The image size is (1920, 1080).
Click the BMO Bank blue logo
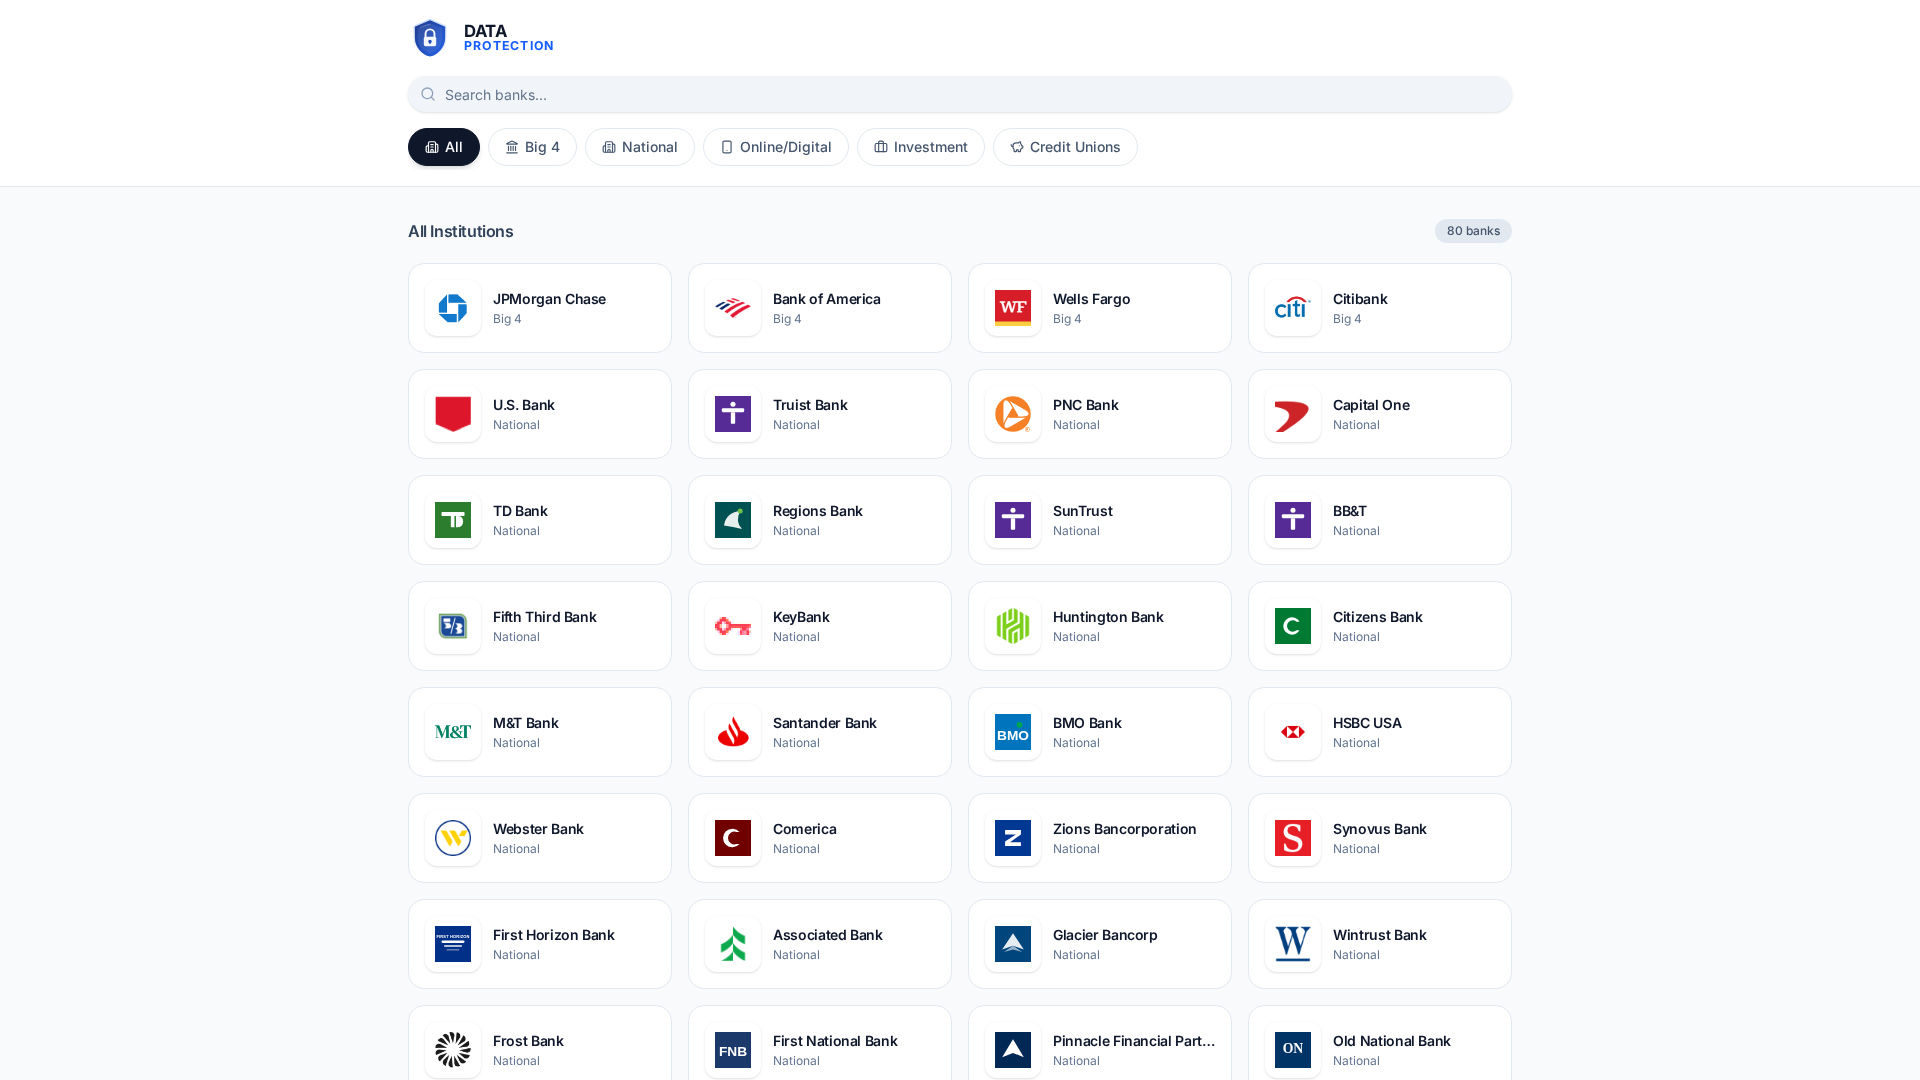pyautogui.click(x=1013, y=732)
